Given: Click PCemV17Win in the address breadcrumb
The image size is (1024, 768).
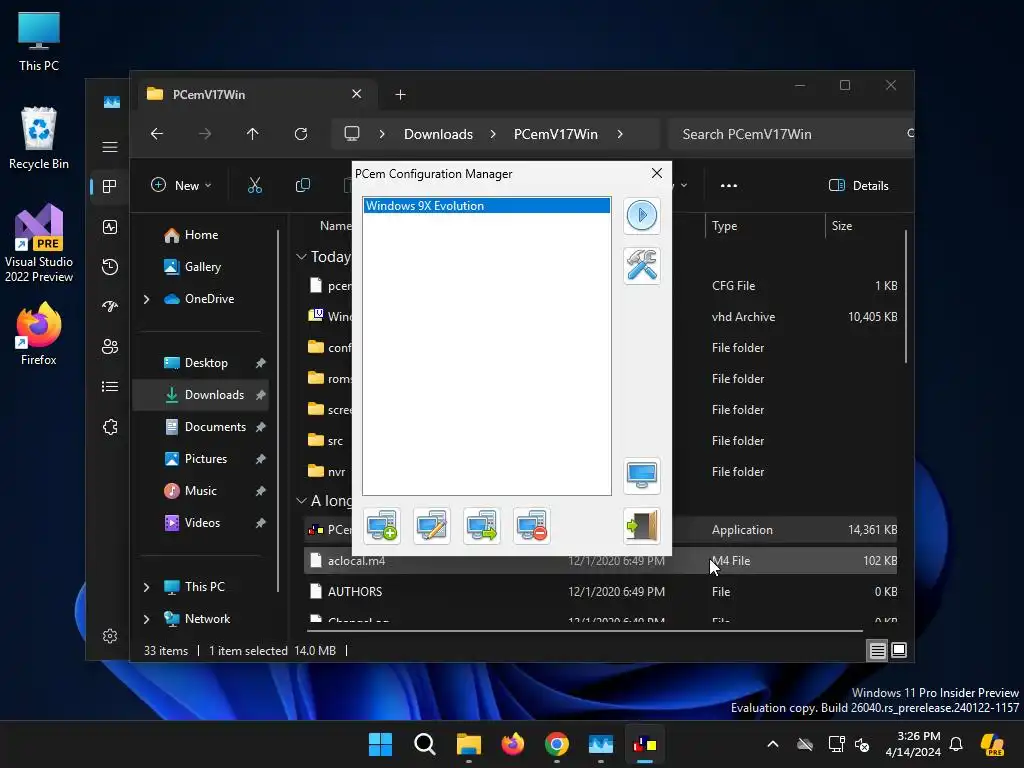Looking at the screenshot, I should (x=556, y=134).
